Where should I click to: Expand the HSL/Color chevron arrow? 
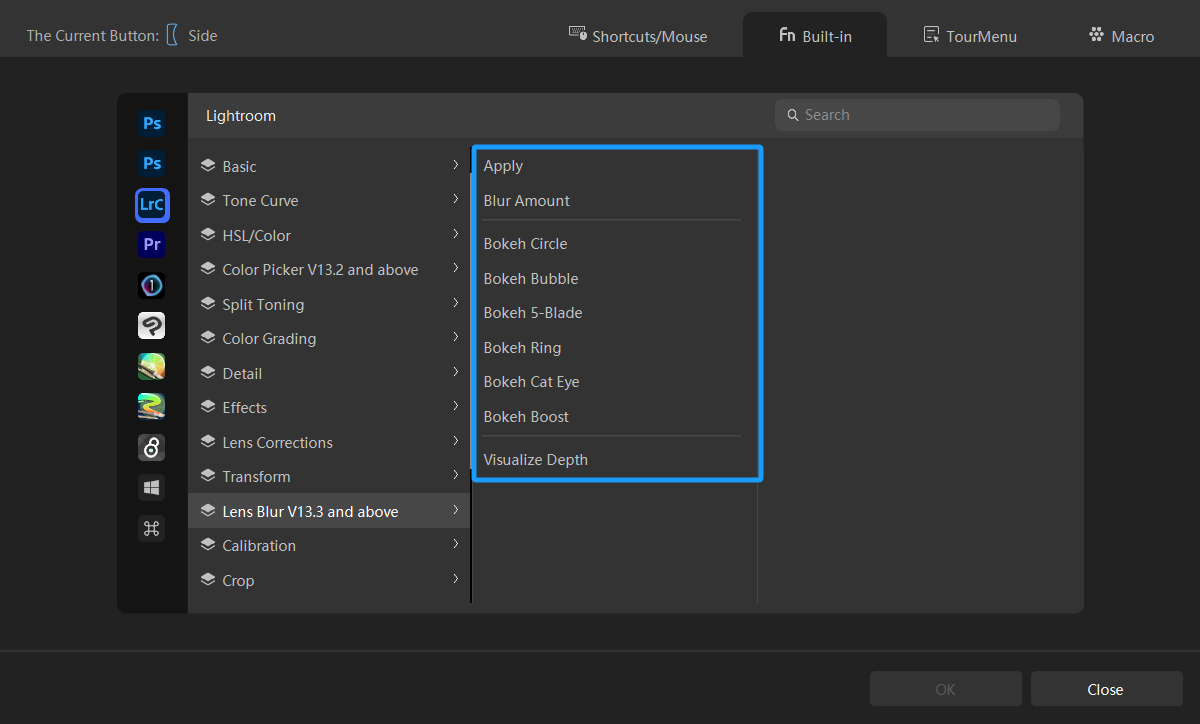point(455,234)
